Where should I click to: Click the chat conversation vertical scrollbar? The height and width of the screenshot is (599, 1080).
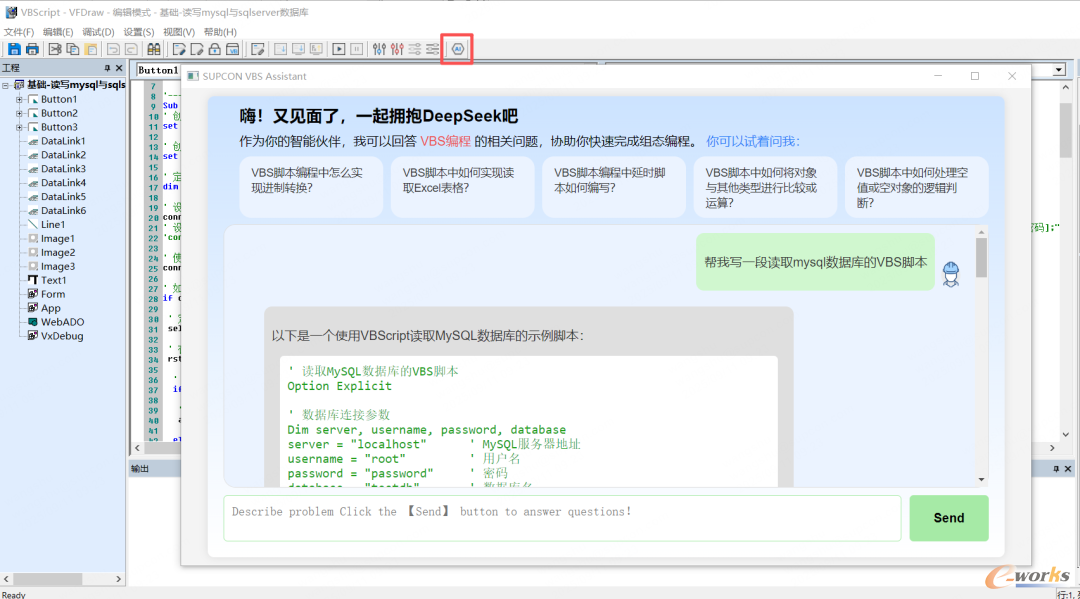(981, 360)
